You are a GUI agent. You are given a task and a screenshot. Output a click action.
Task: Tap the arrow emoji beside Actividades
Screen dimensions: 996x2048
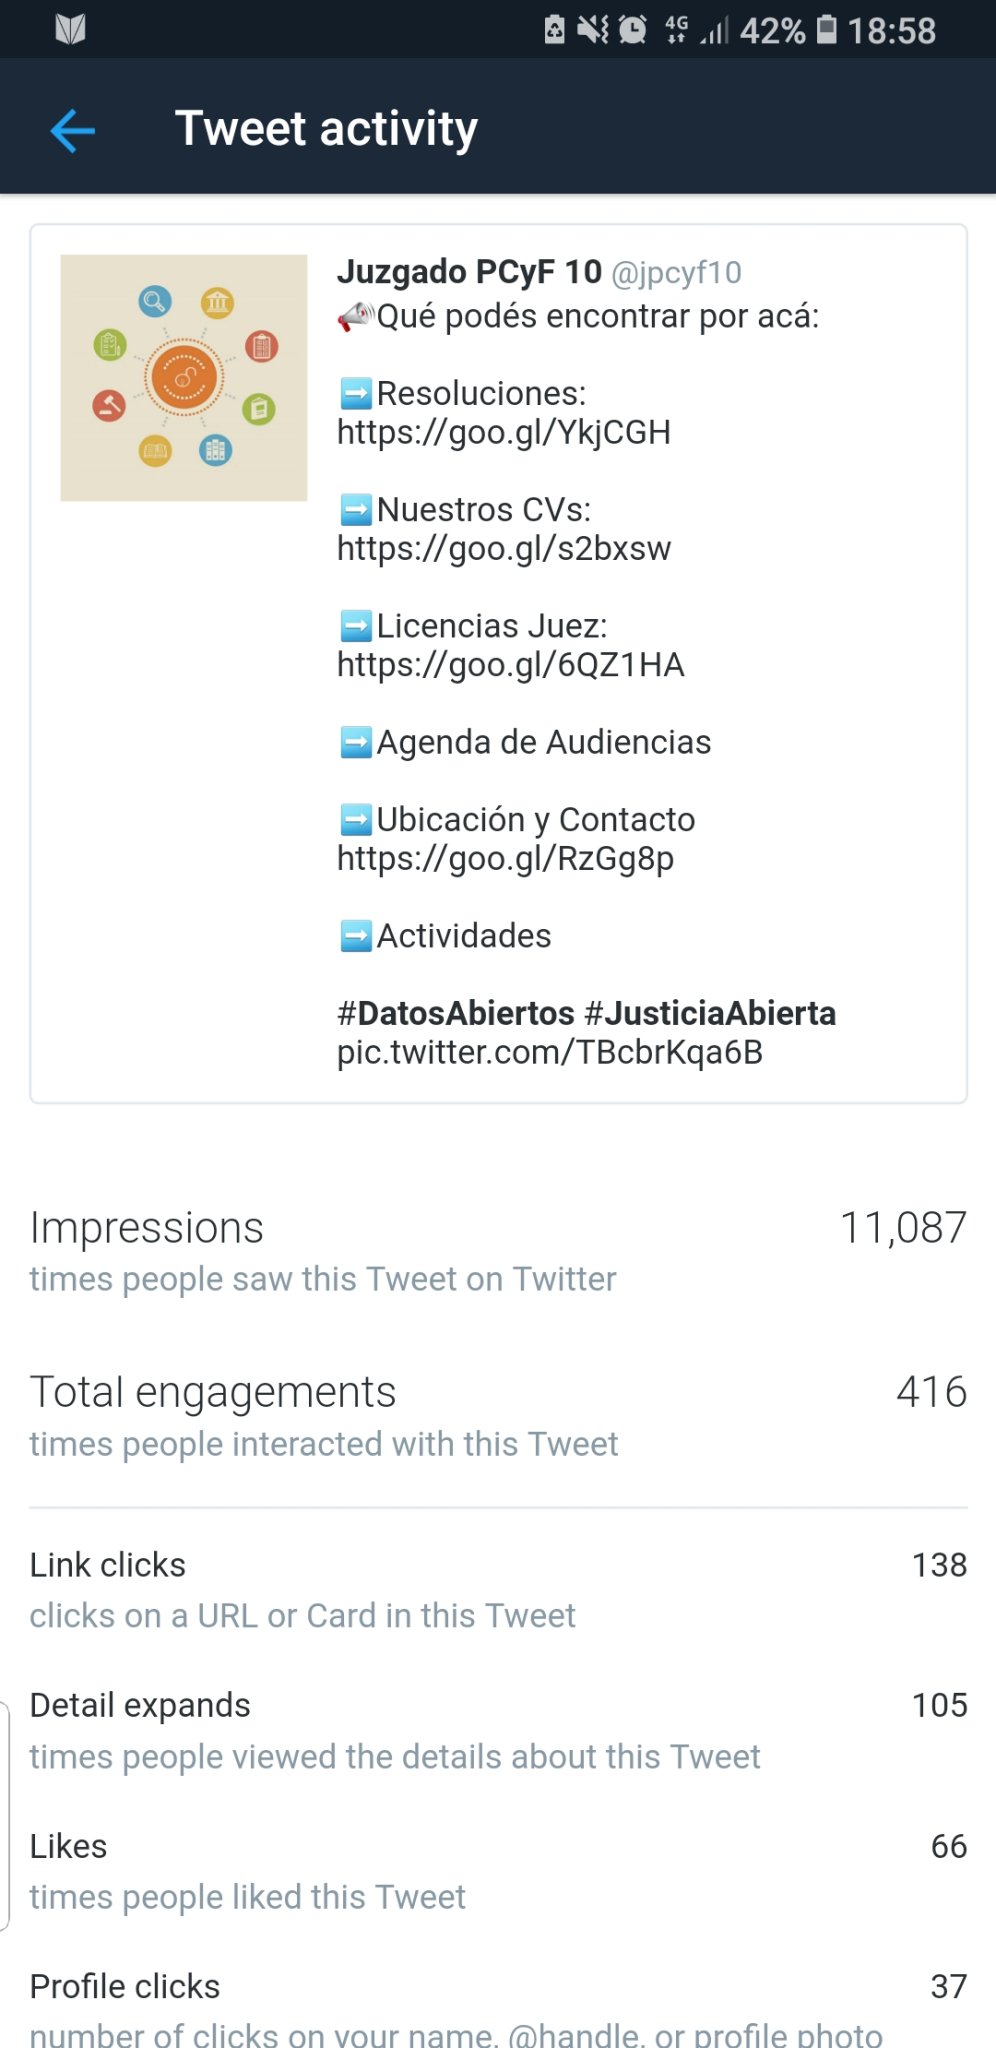(x=356, y=937)
